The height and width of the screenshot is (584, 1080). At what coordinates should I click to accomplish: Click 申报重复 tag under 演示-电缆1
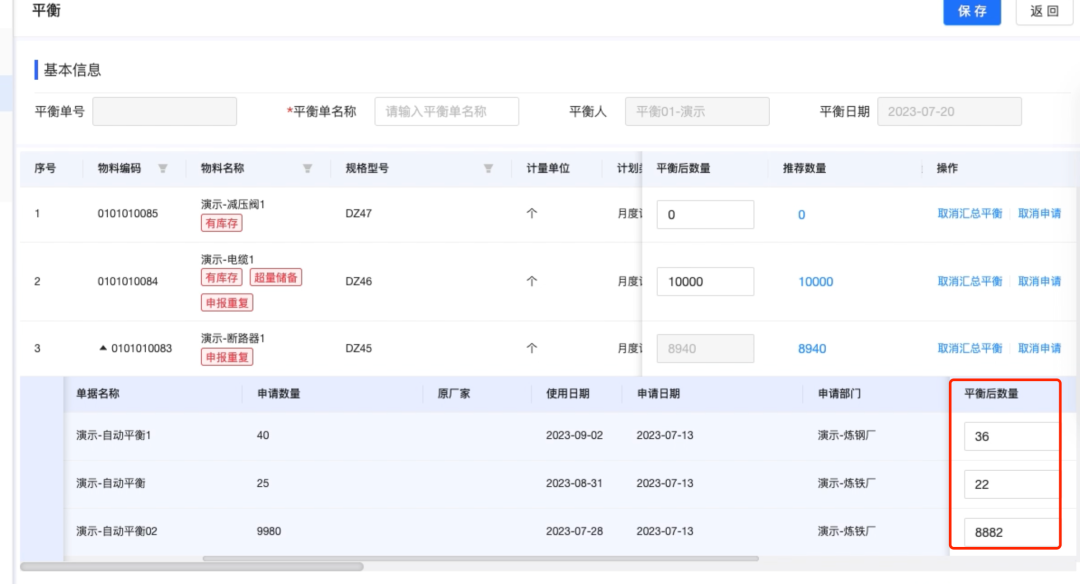[x=227, y=303]
